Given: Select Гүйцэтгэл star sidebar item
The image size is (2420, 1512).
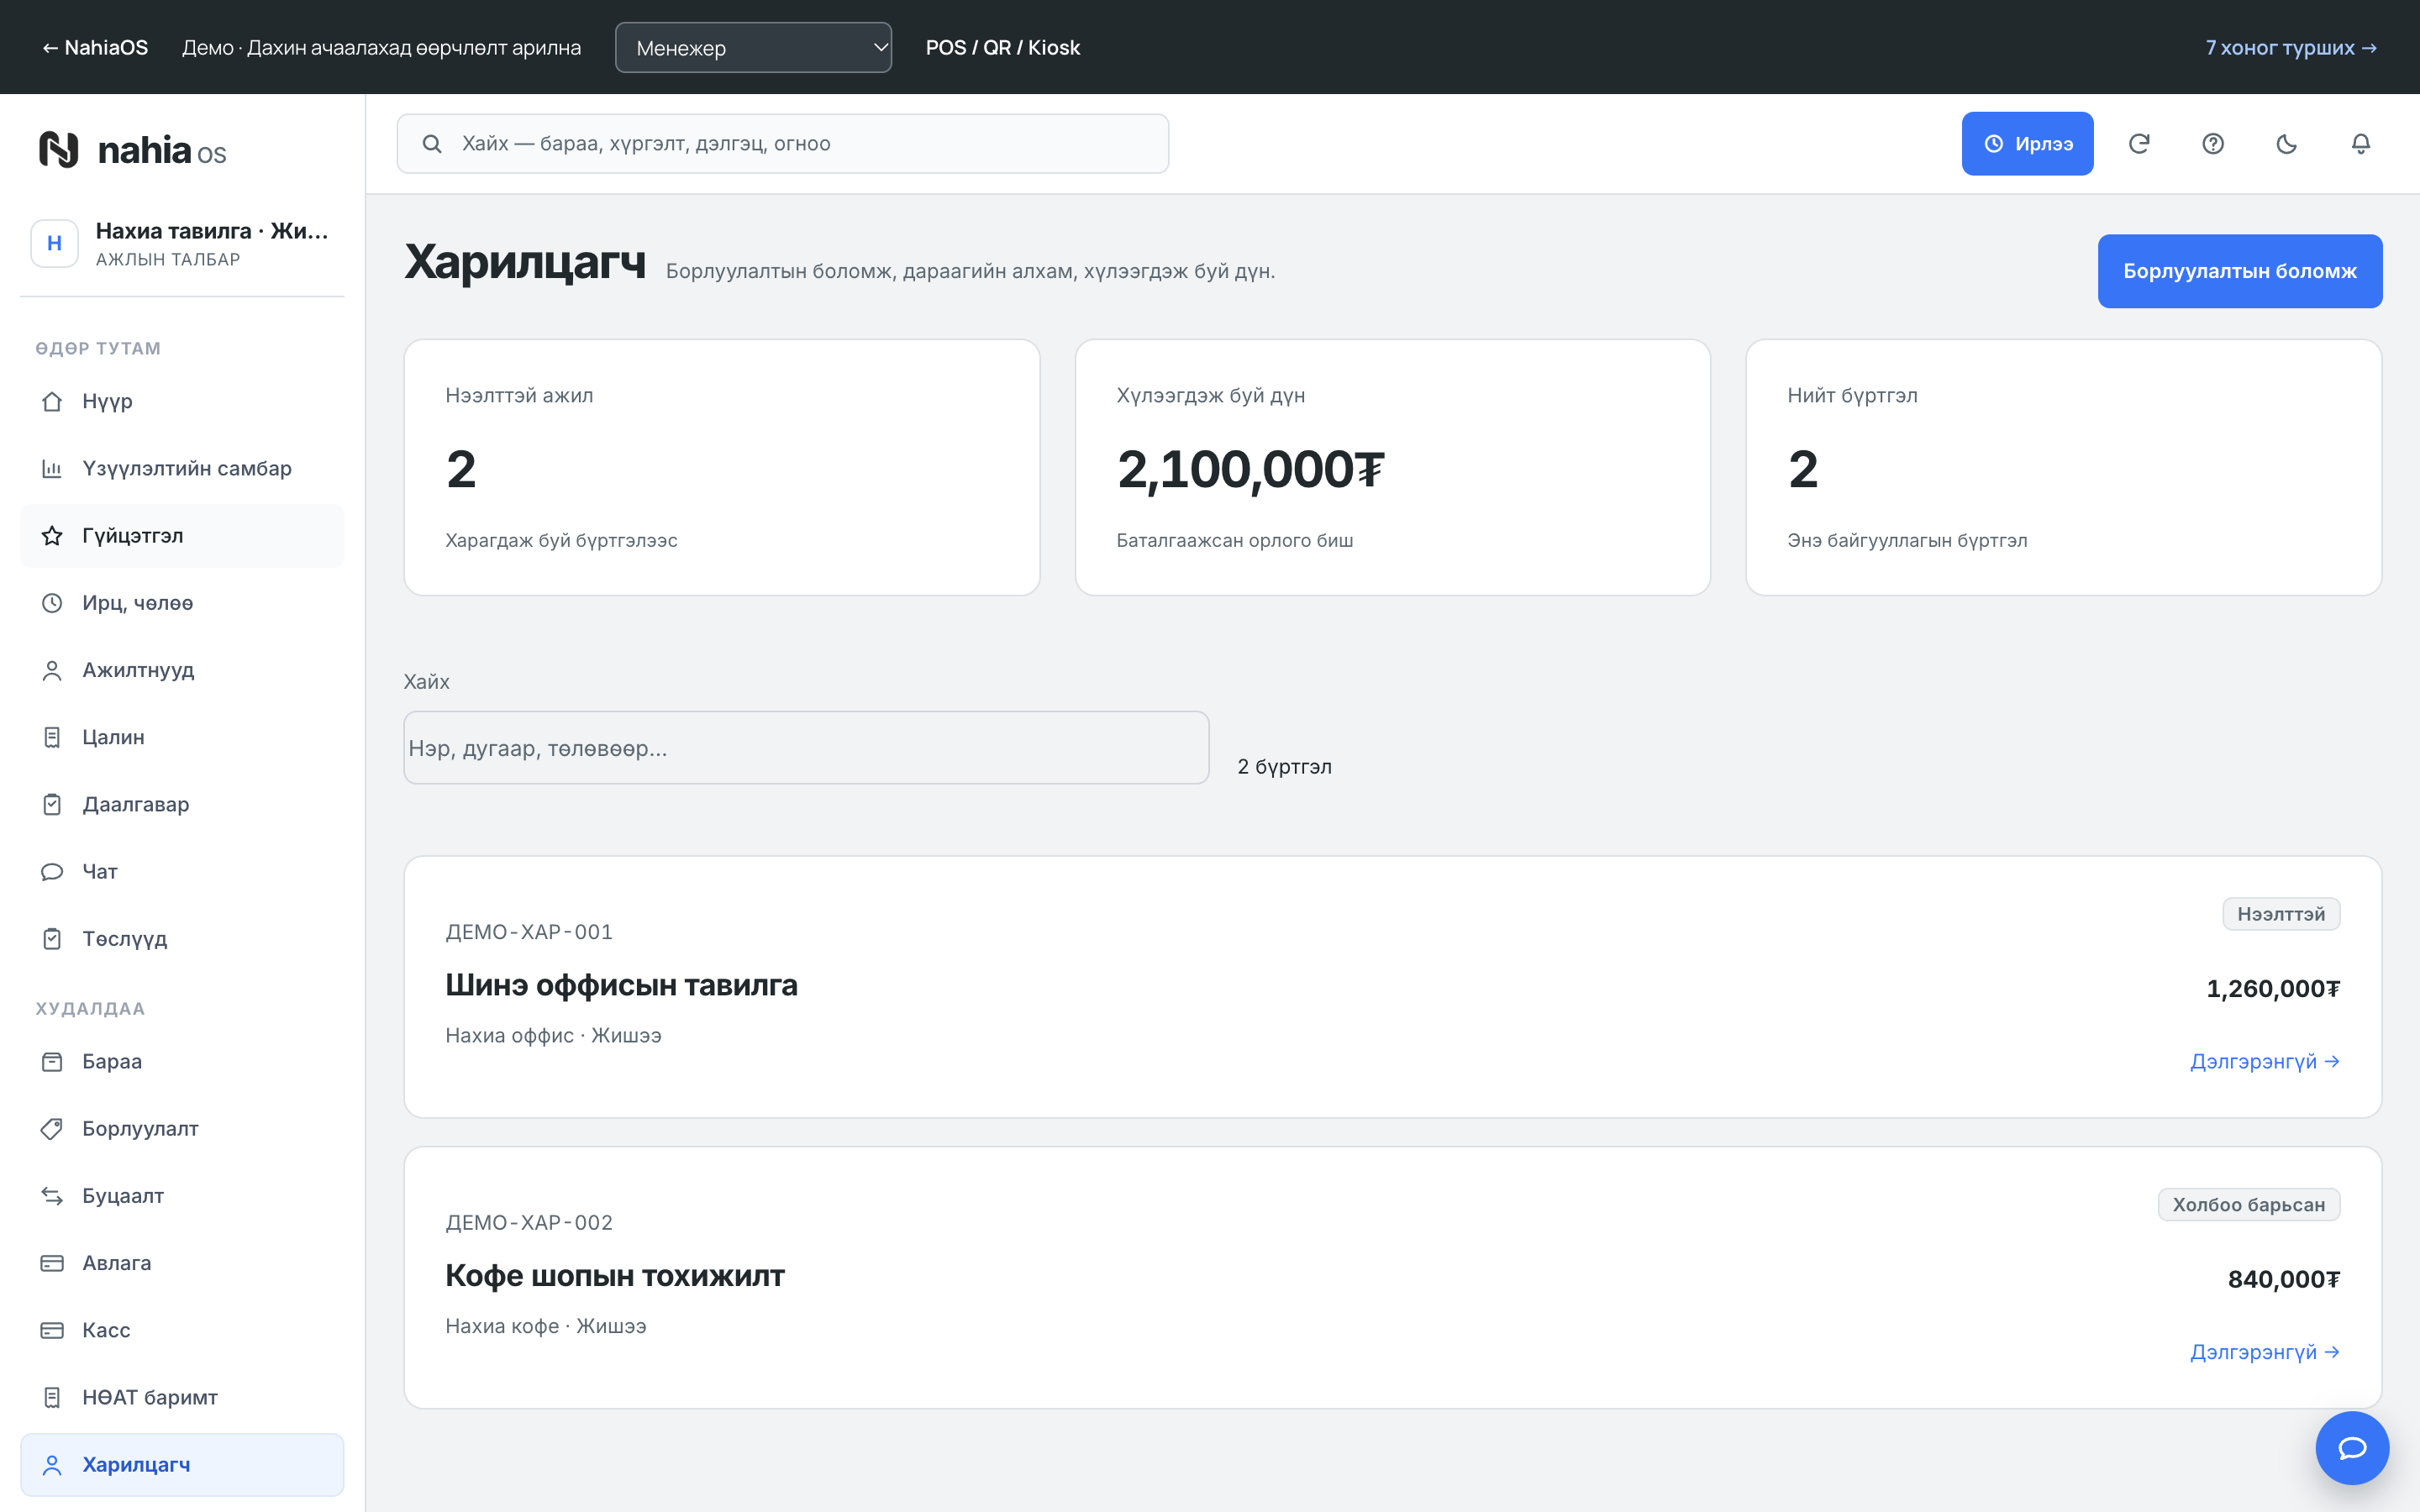Looking at the screenshot, I should point(182,536).
